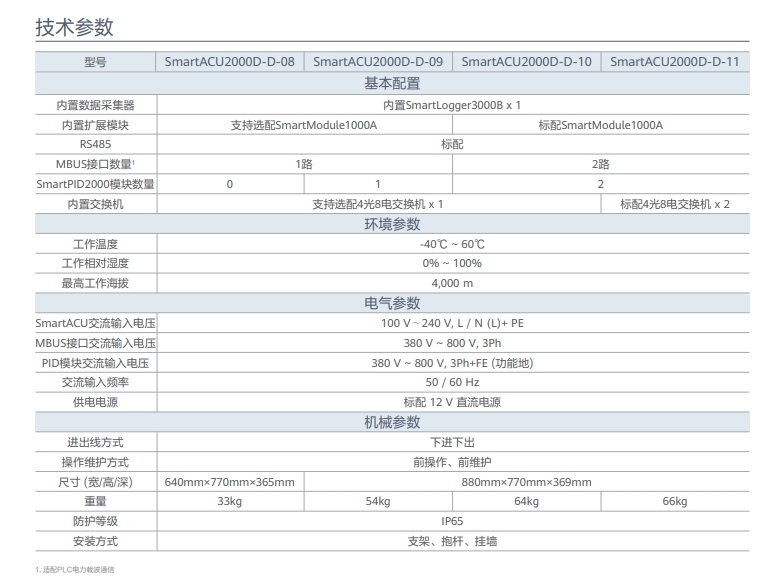Click the PLC footnote text below the table

76,569
